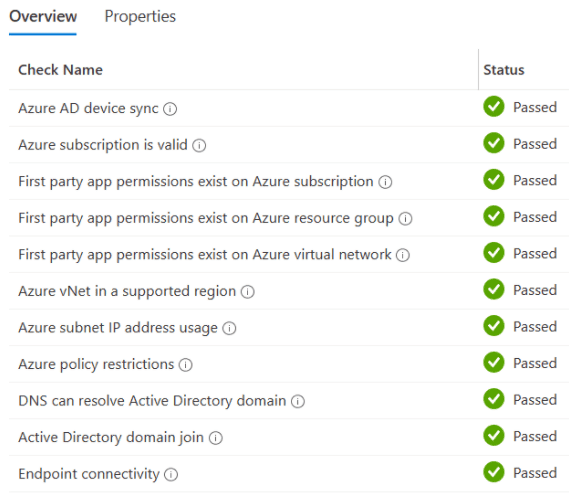
Task: Click info icon for Active Directory domain join
Action: tap(216, 438)
